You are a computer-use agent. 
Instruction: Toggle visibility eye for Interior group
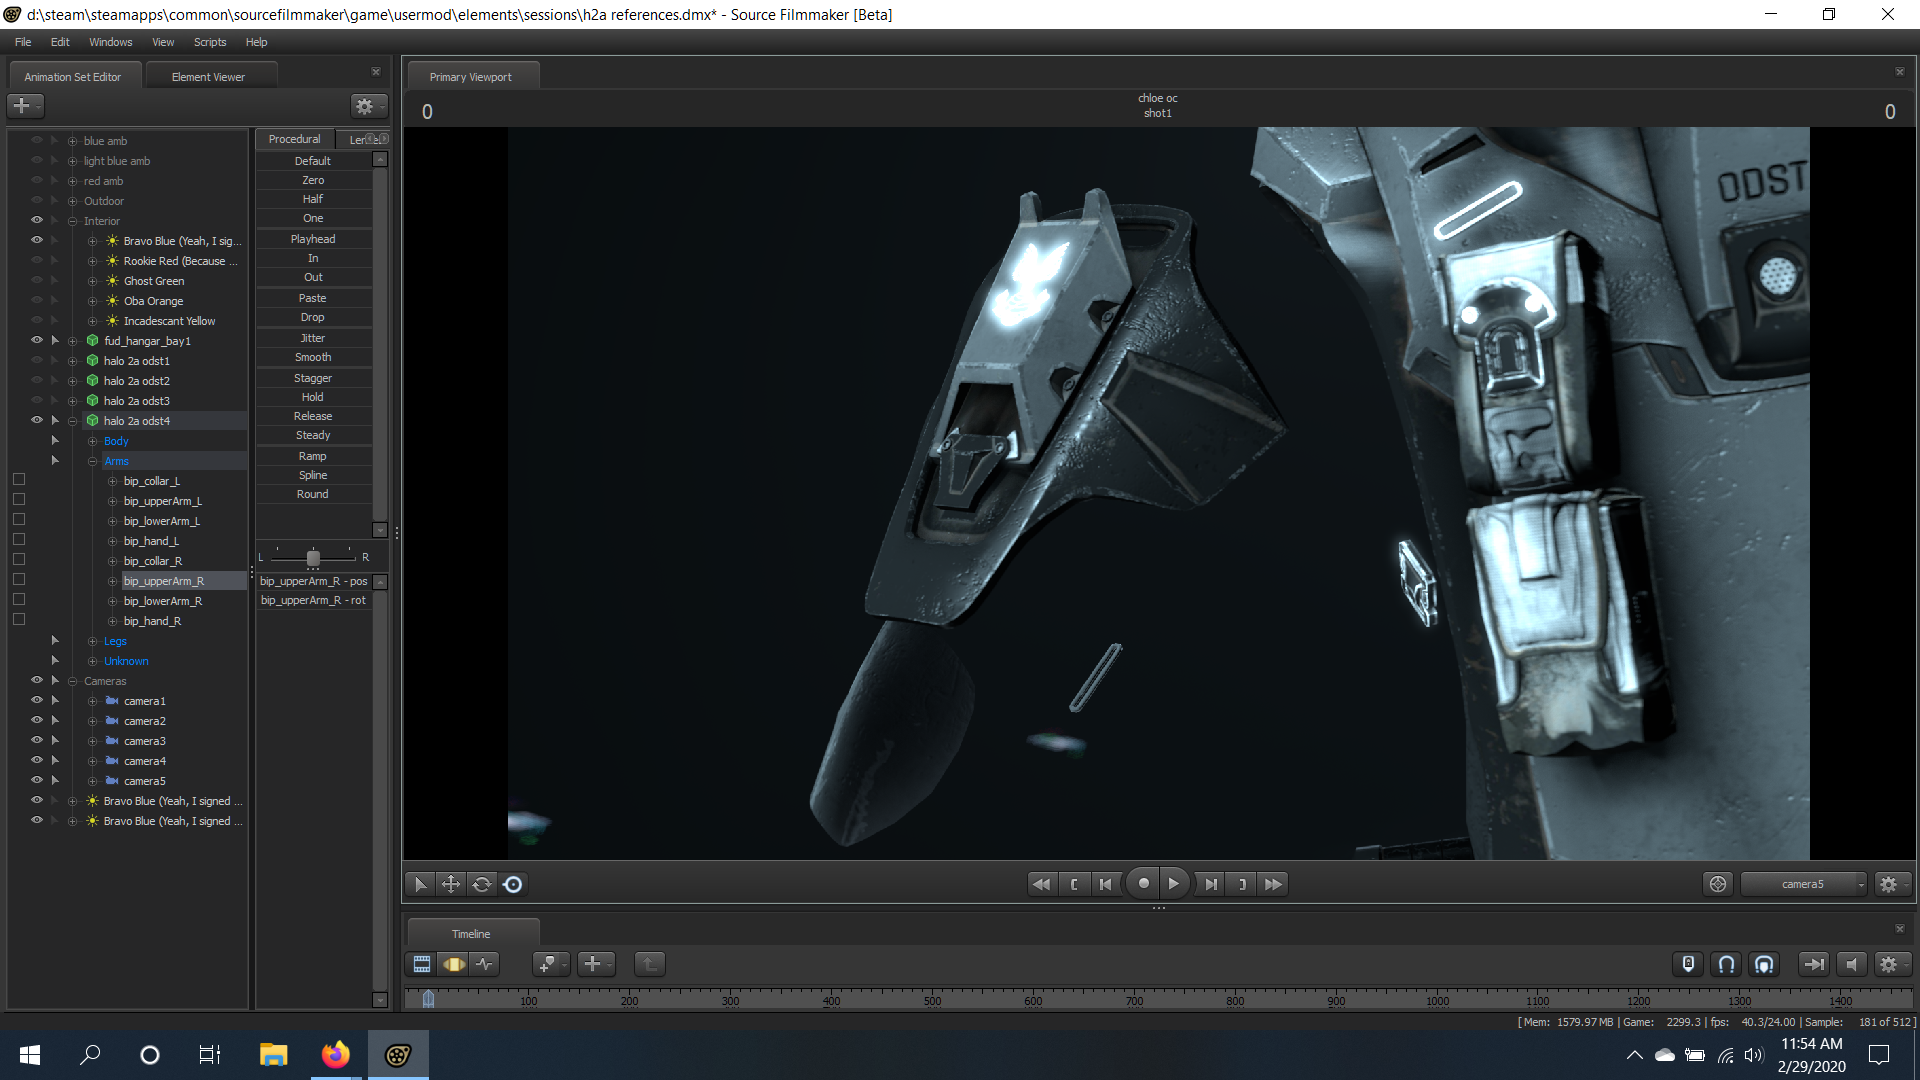point(37,220)
